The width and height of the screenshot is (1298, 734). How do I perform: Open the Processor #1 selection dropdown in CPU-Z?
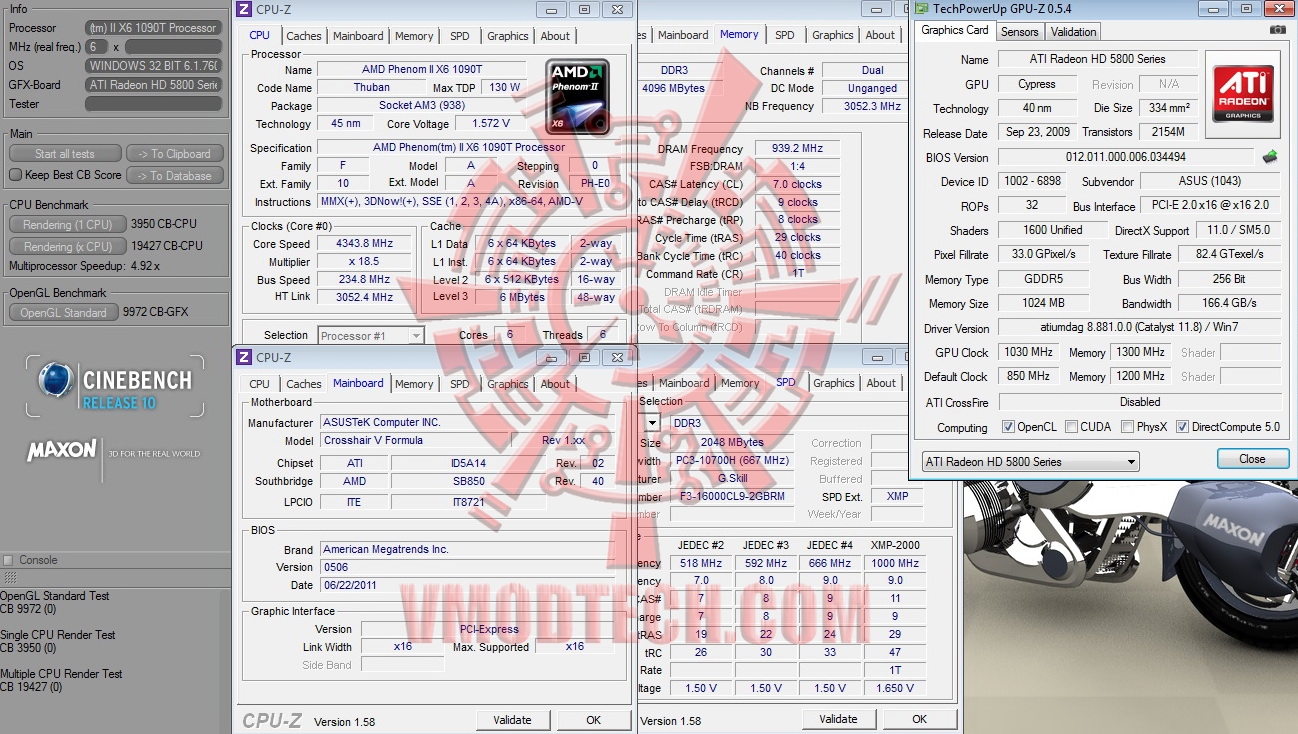coord(371,336)
